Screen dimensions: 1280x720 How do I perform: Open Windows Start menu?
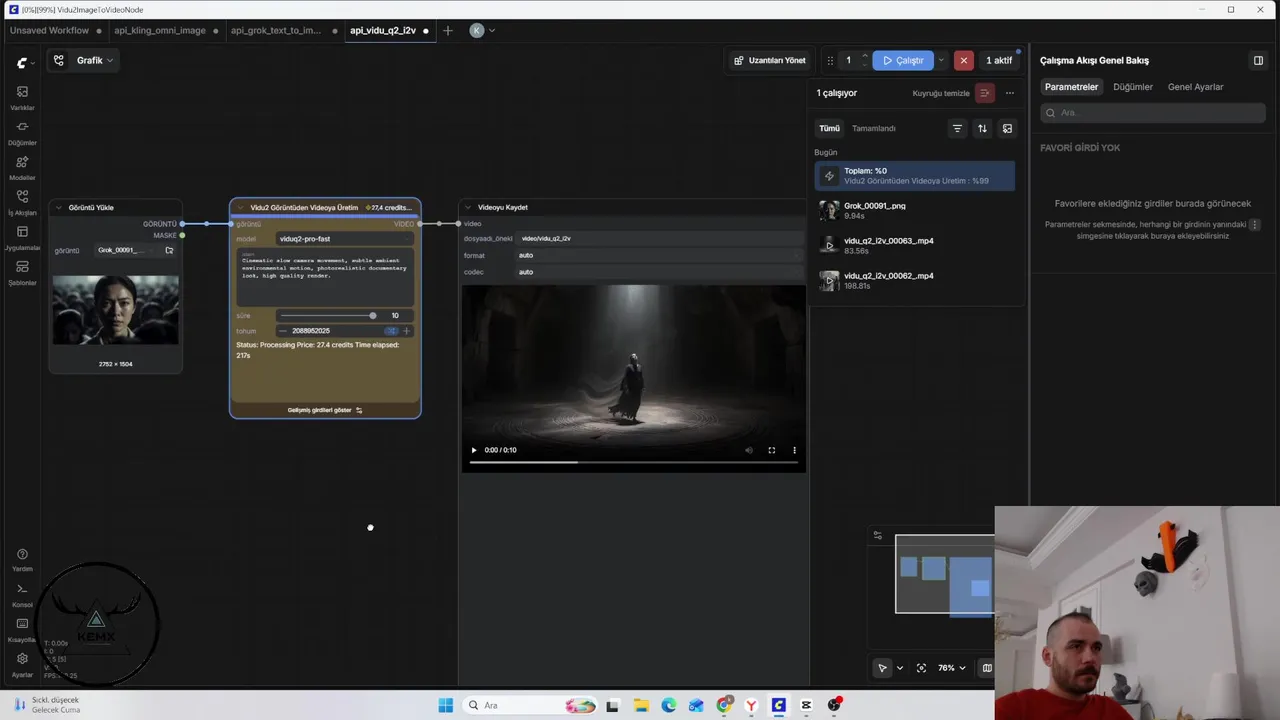tap(445, 705)
